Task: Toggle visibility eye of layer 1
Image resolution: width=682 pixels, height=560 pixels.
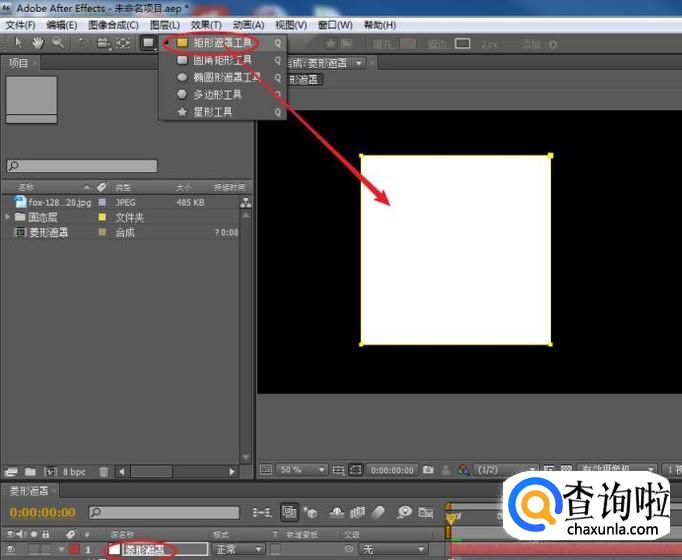Action: pos(8,549)
